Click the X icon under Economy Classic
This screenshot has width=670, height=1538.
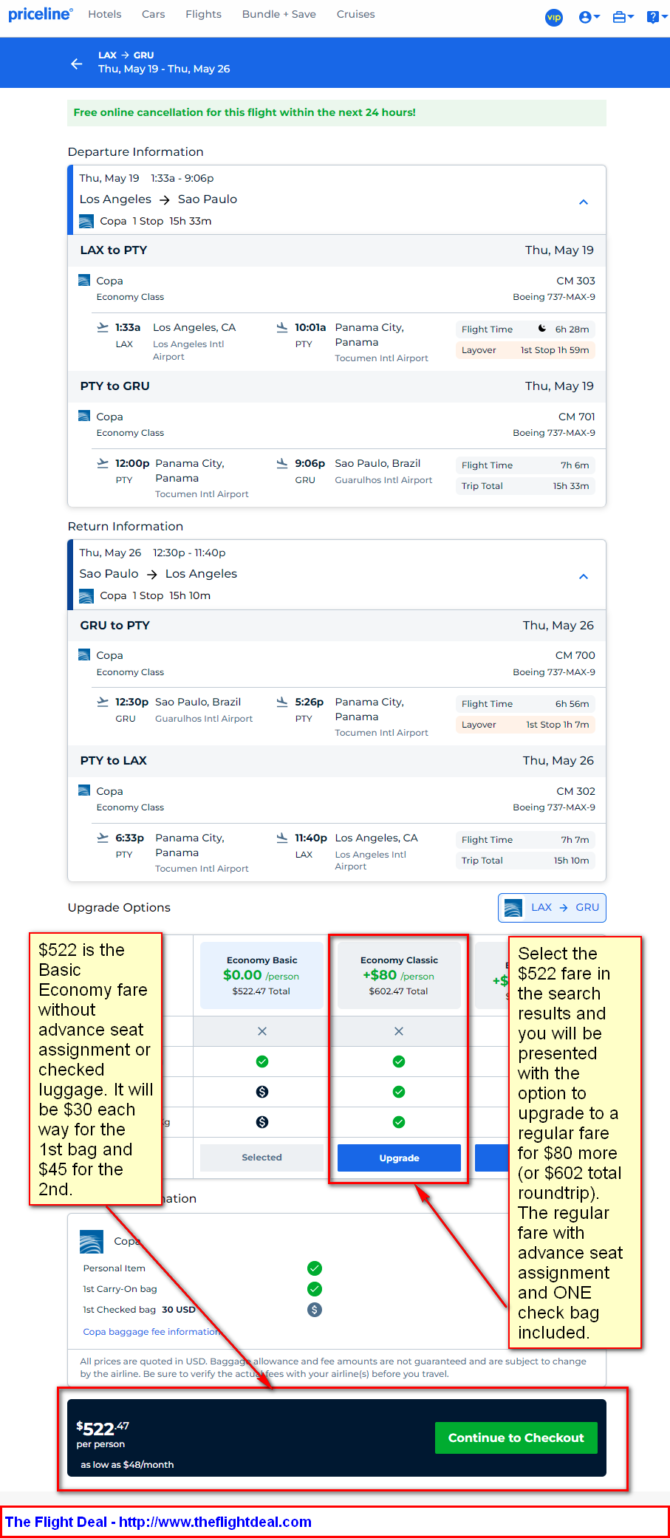(399, 1031)
